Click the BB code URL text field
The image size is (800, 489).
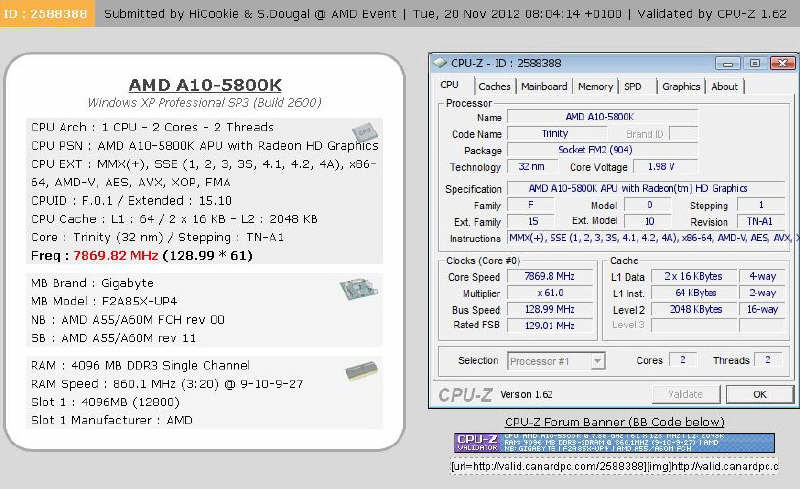pyautogui.click(x=614, y=467)
